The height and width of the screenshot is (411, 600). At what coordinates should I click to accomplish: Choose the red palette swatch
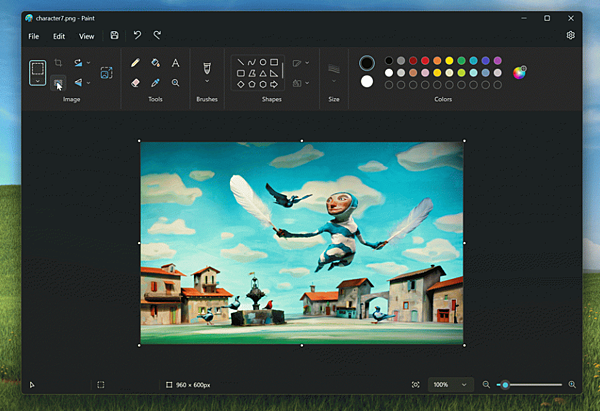(425, 60)
